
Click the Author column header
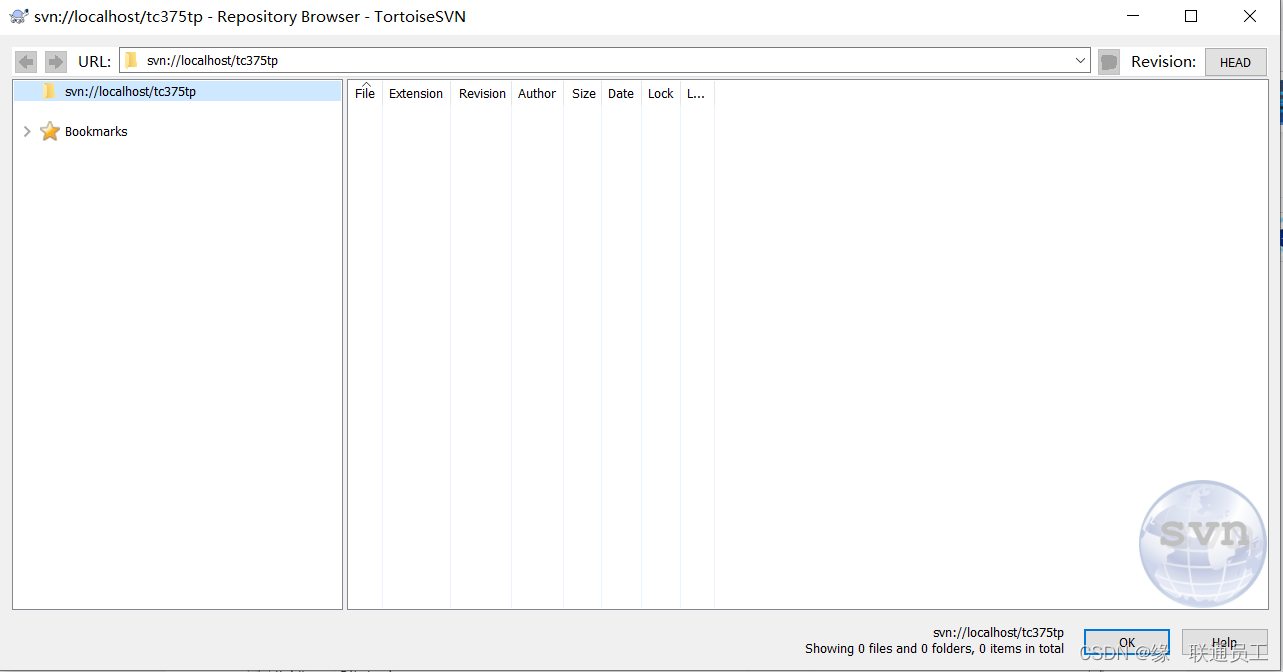pos(536,93)
